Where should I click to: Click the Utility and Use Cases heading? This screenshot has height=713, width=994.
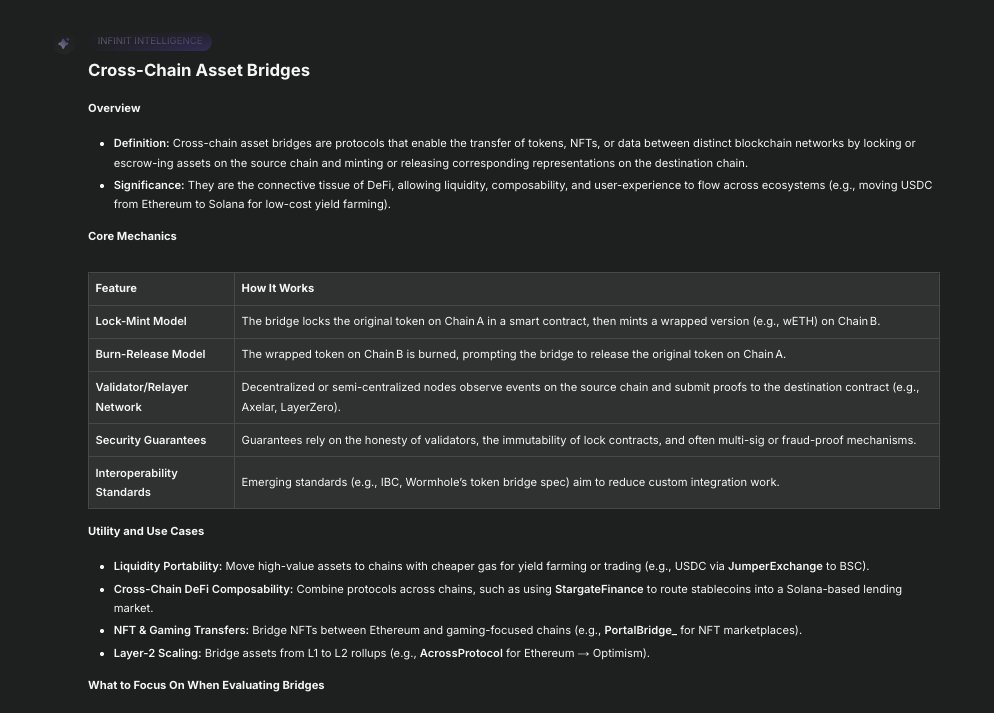pyautogui.click(x=146, y=531)
